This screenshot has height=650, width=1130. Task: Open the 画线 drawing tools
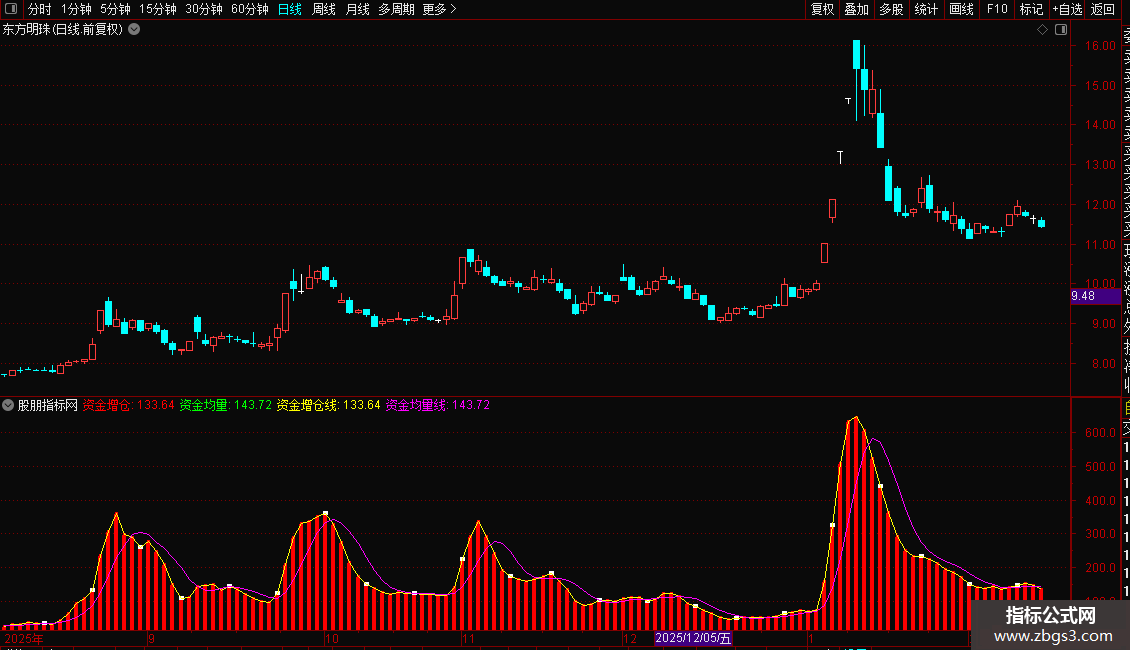pos(961,9)
